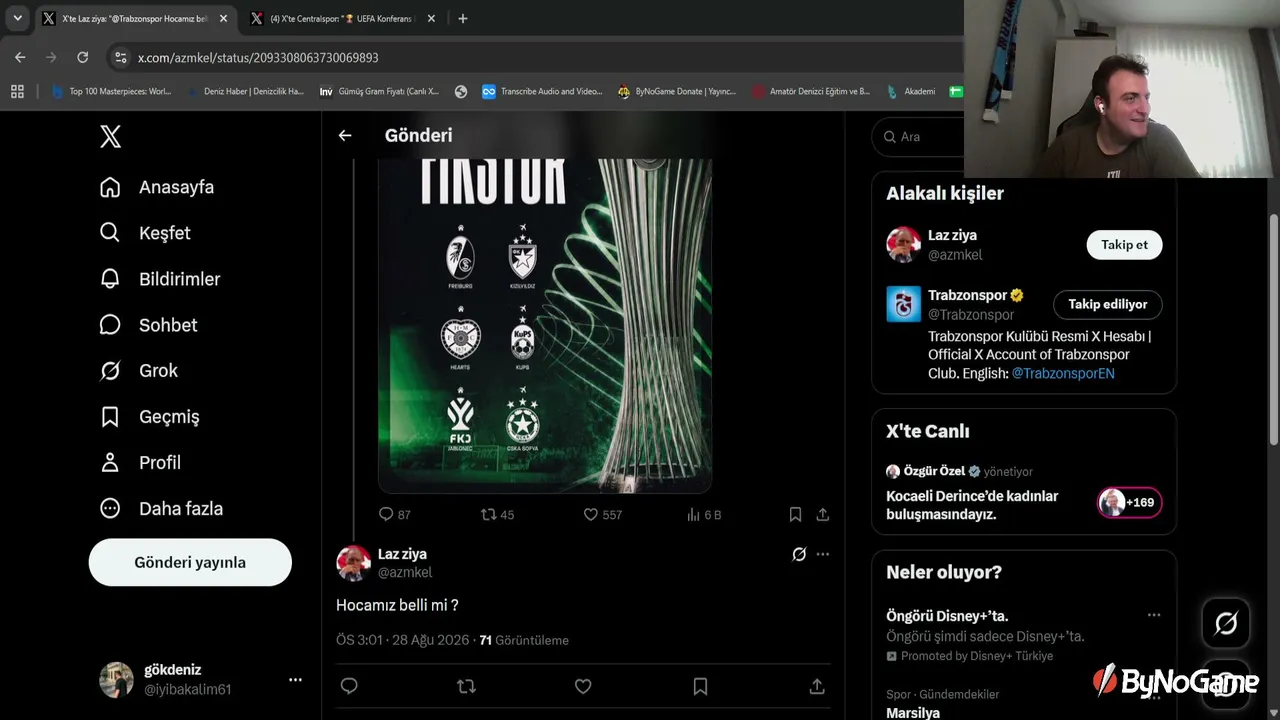Image resolution: width=1280 pixels, height=720 pixels.
Task: Open ByNoGame Donate bookmark
Action: [x=677, y=92]
